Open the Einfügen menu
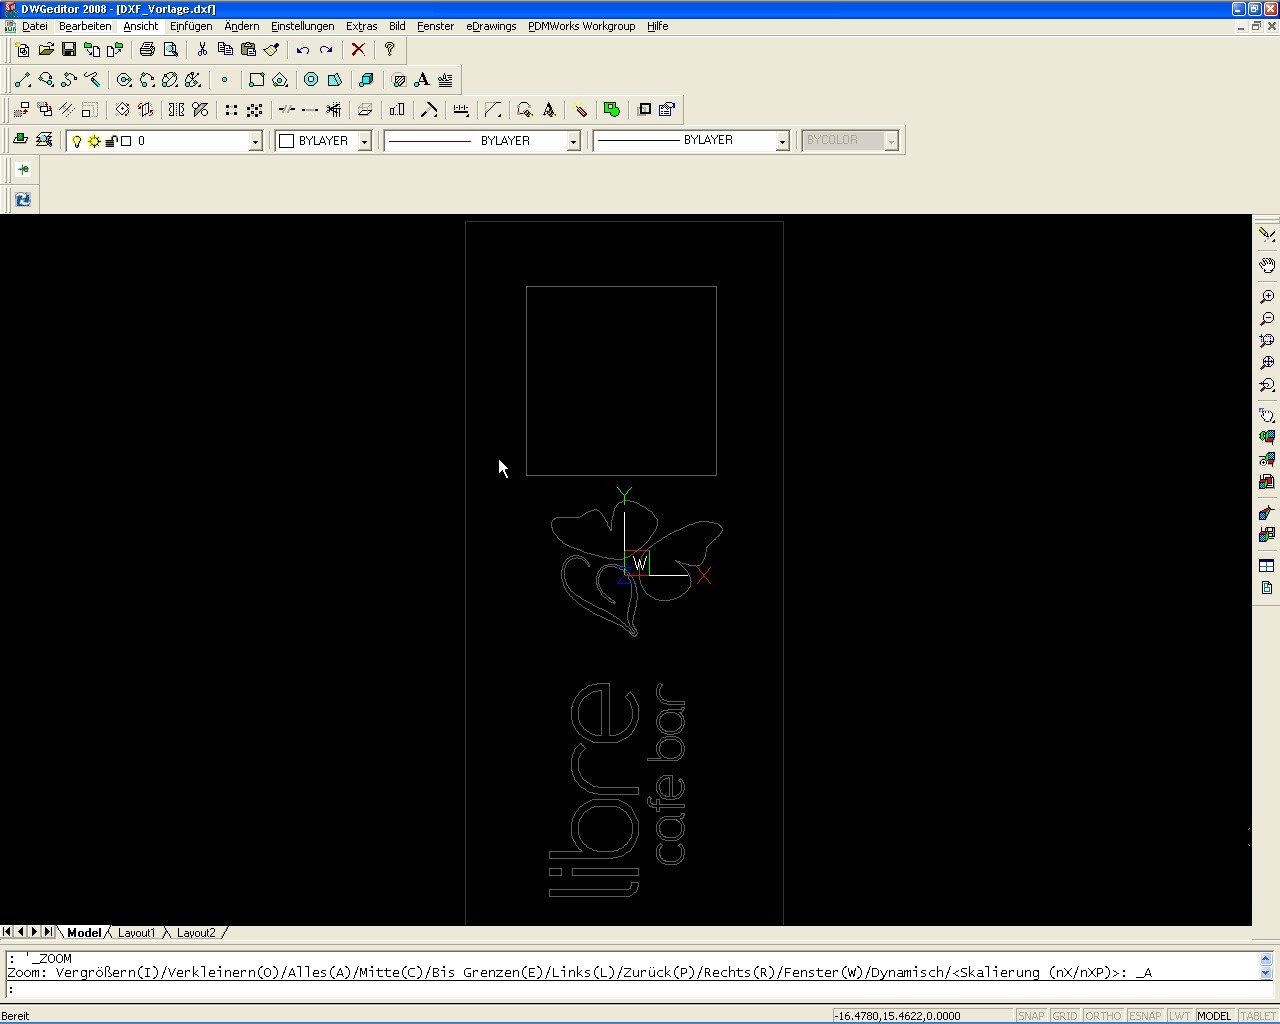Screen dimensions: 1280x1024 pyautogui.click(x=190, y=26)
